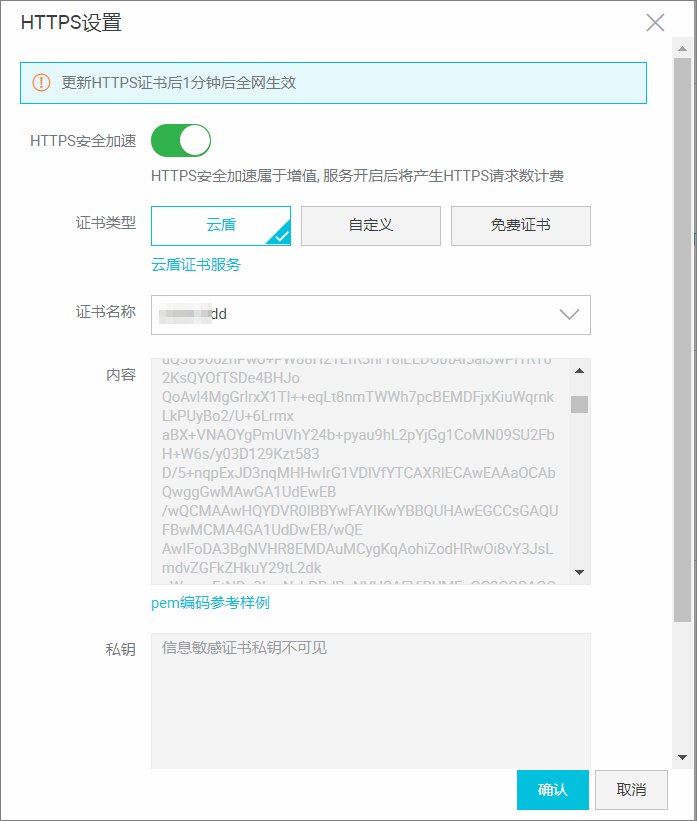Confirm settings with the 确认 button

[552, 789]
